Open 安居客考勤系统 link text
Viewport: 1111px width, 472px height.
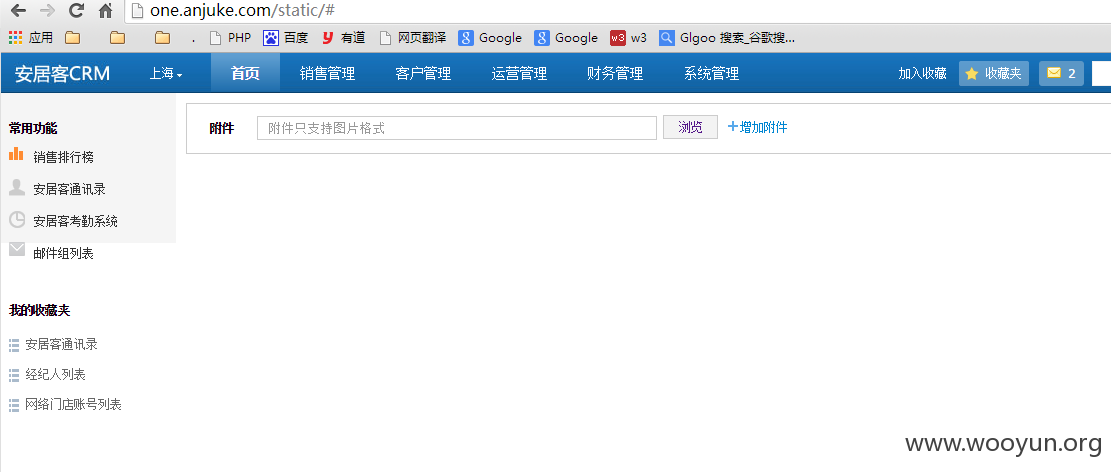pos(76,222)
